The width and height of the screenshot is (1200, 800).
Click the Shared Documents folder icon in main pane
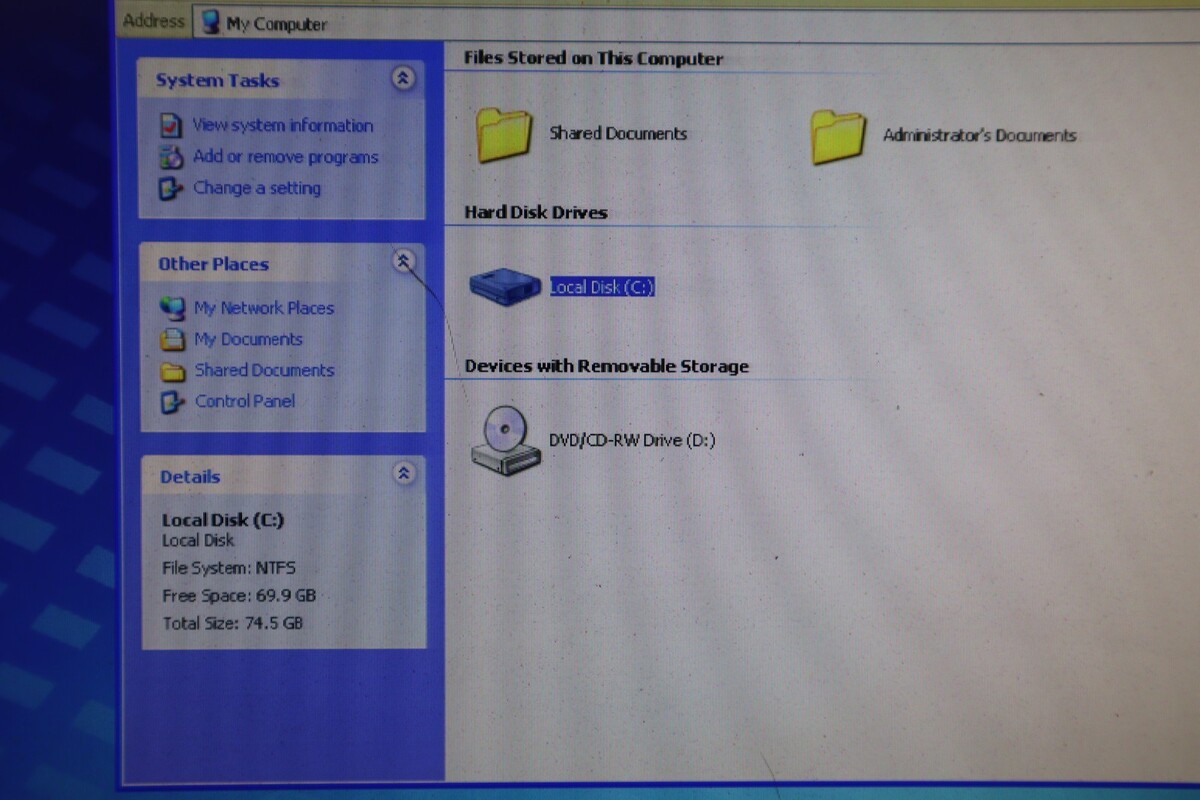(x=505, y=135)
